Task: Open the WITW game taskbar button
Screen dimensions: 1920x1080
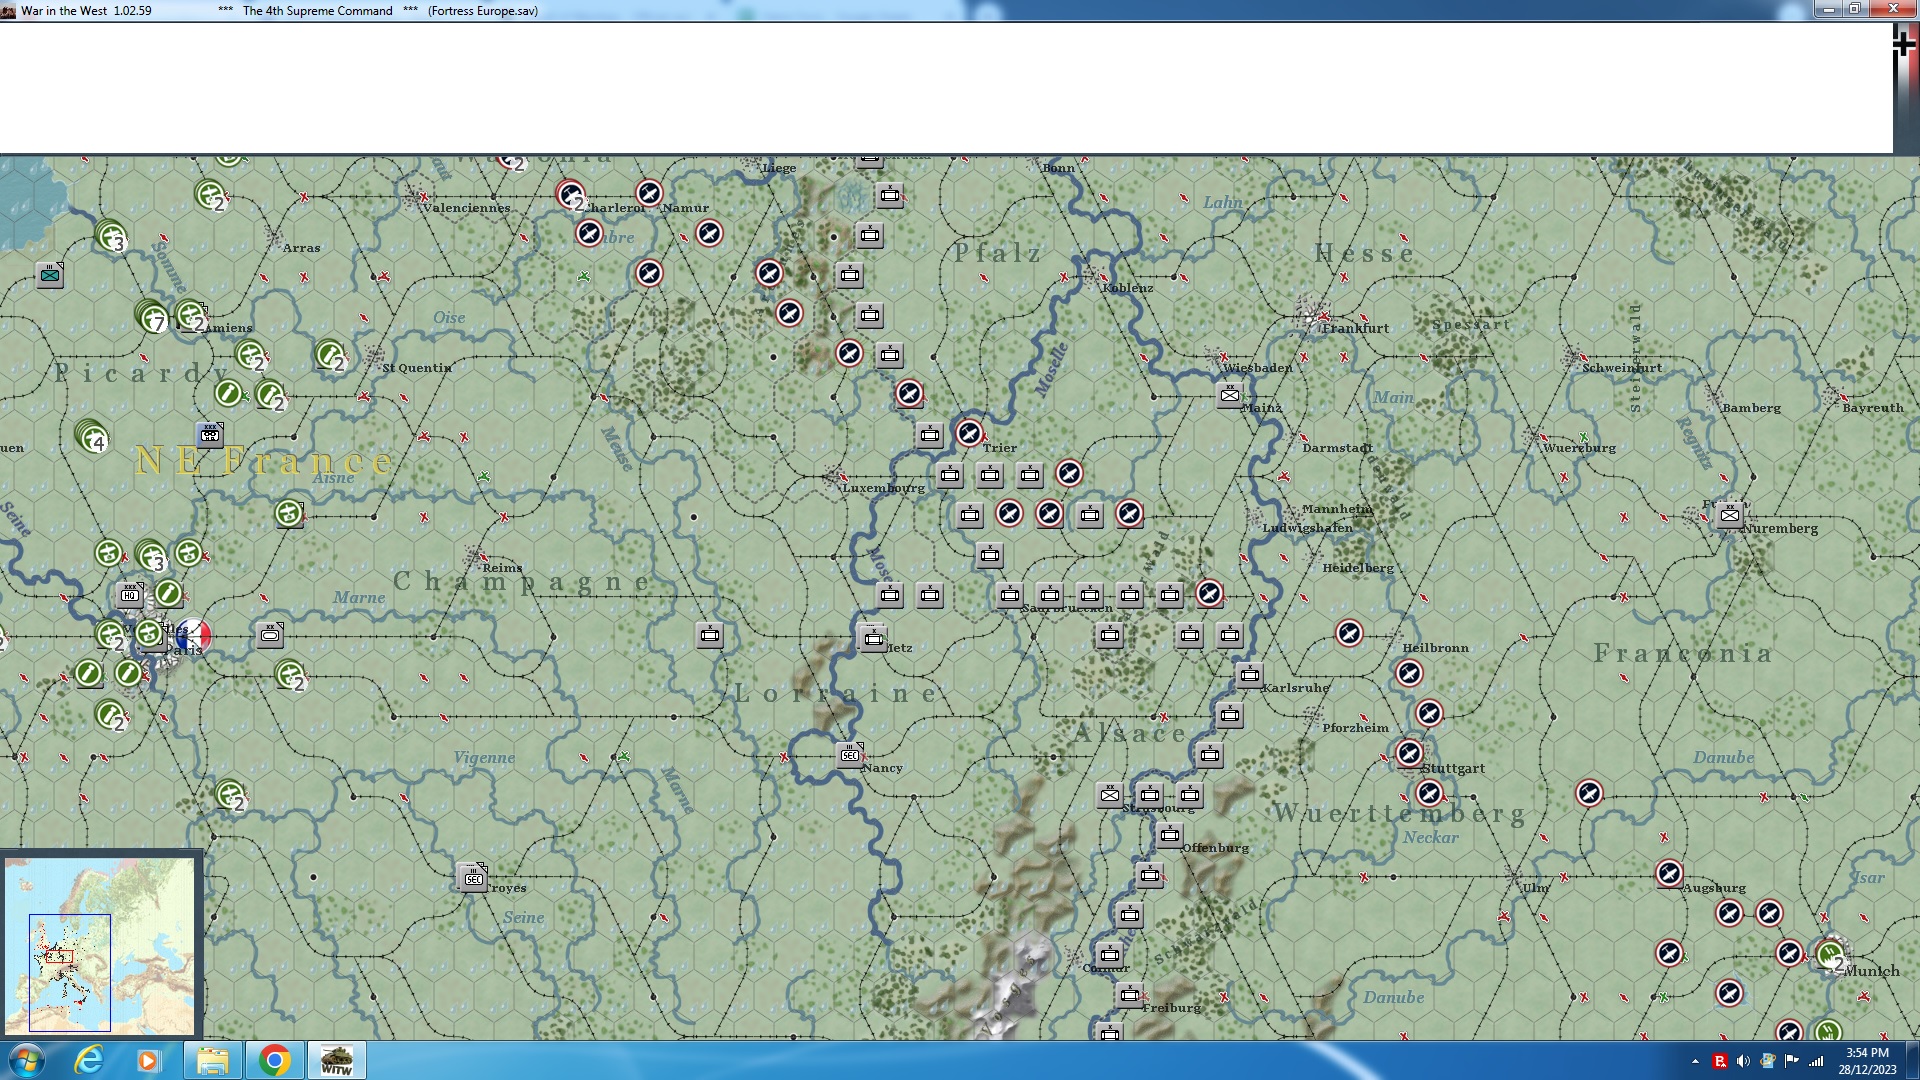Action: (x=336, y=1060)
